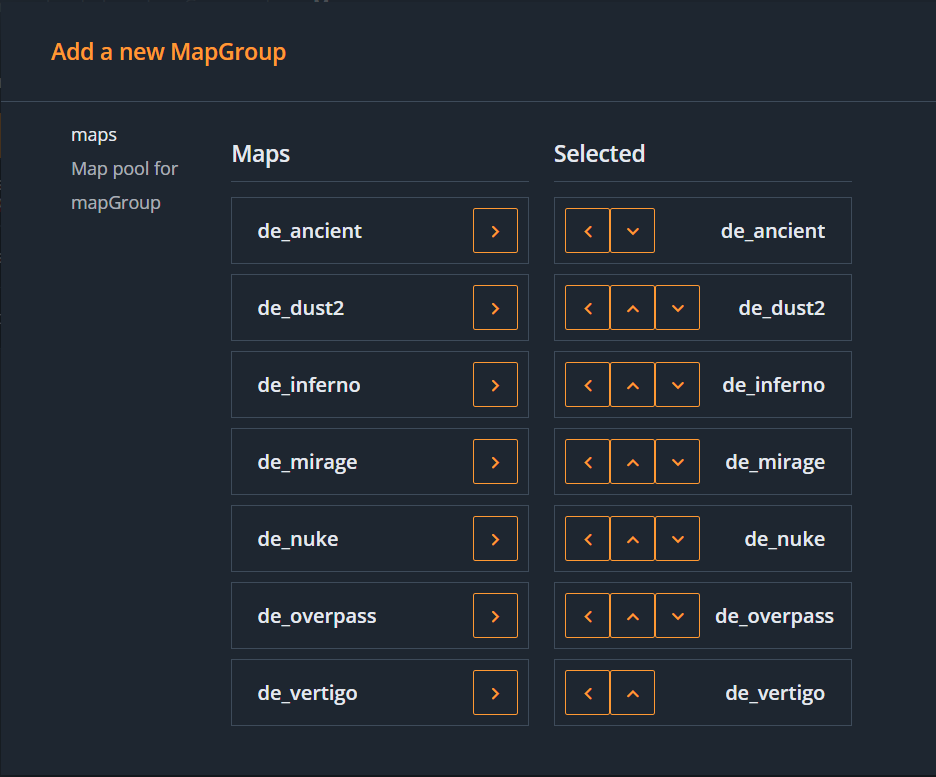Shift selected de_nuke up in order
The height and width of the screenshot is (777, 936).
tap(632, 539)
